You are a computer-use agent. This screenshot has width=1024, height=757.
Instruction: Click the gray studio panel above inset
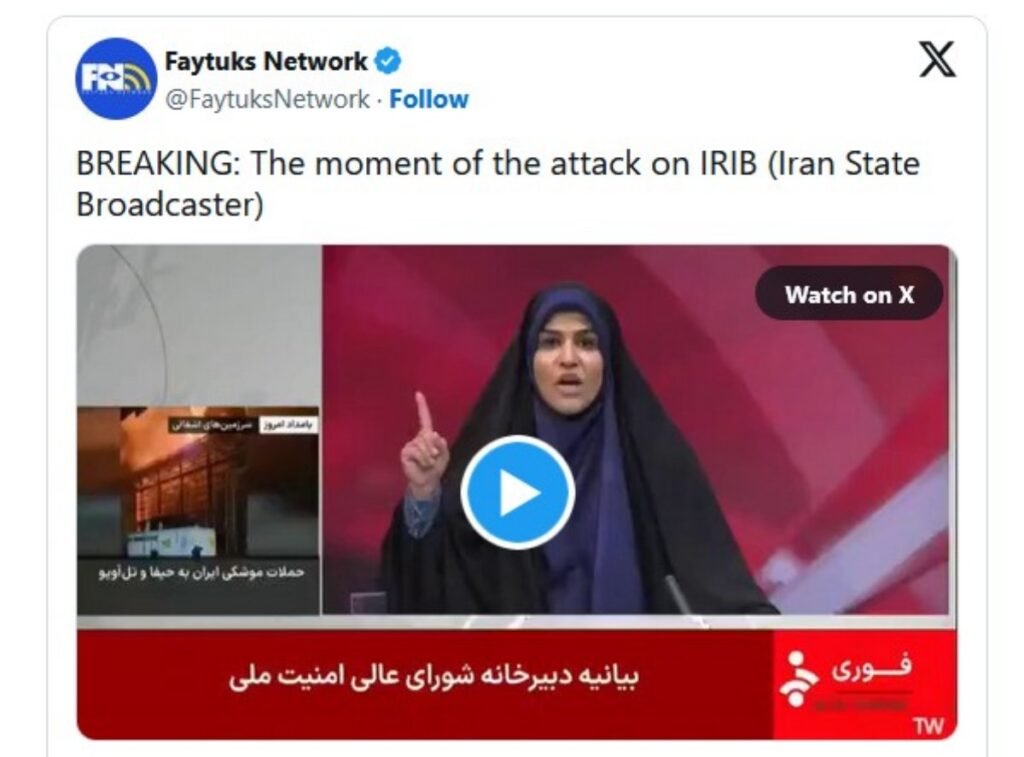(x=199, y=325)
